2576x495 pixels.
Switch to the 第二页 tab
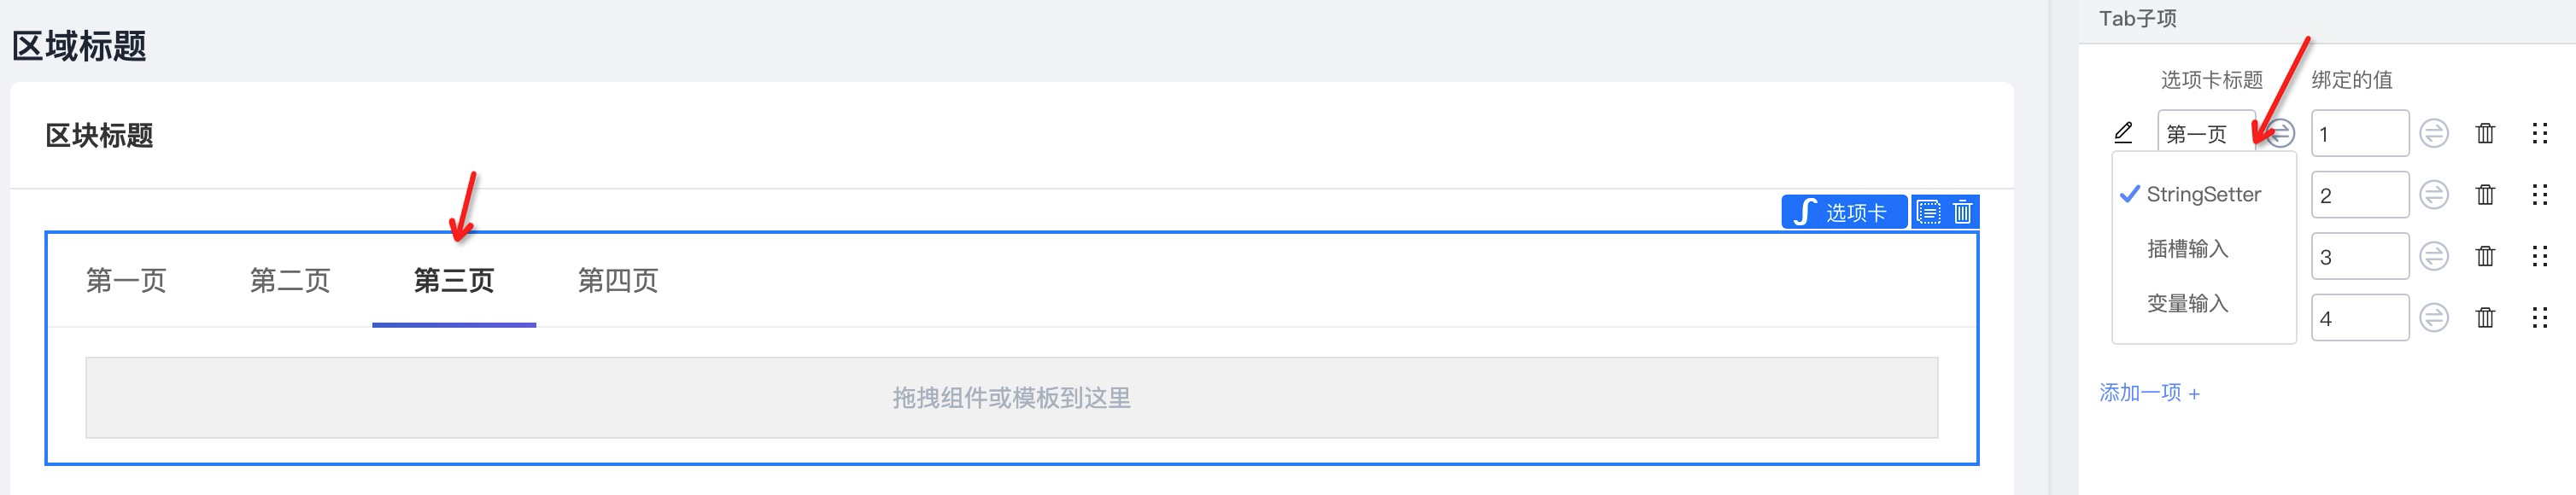pyautogui.click(x=290, y=281)
